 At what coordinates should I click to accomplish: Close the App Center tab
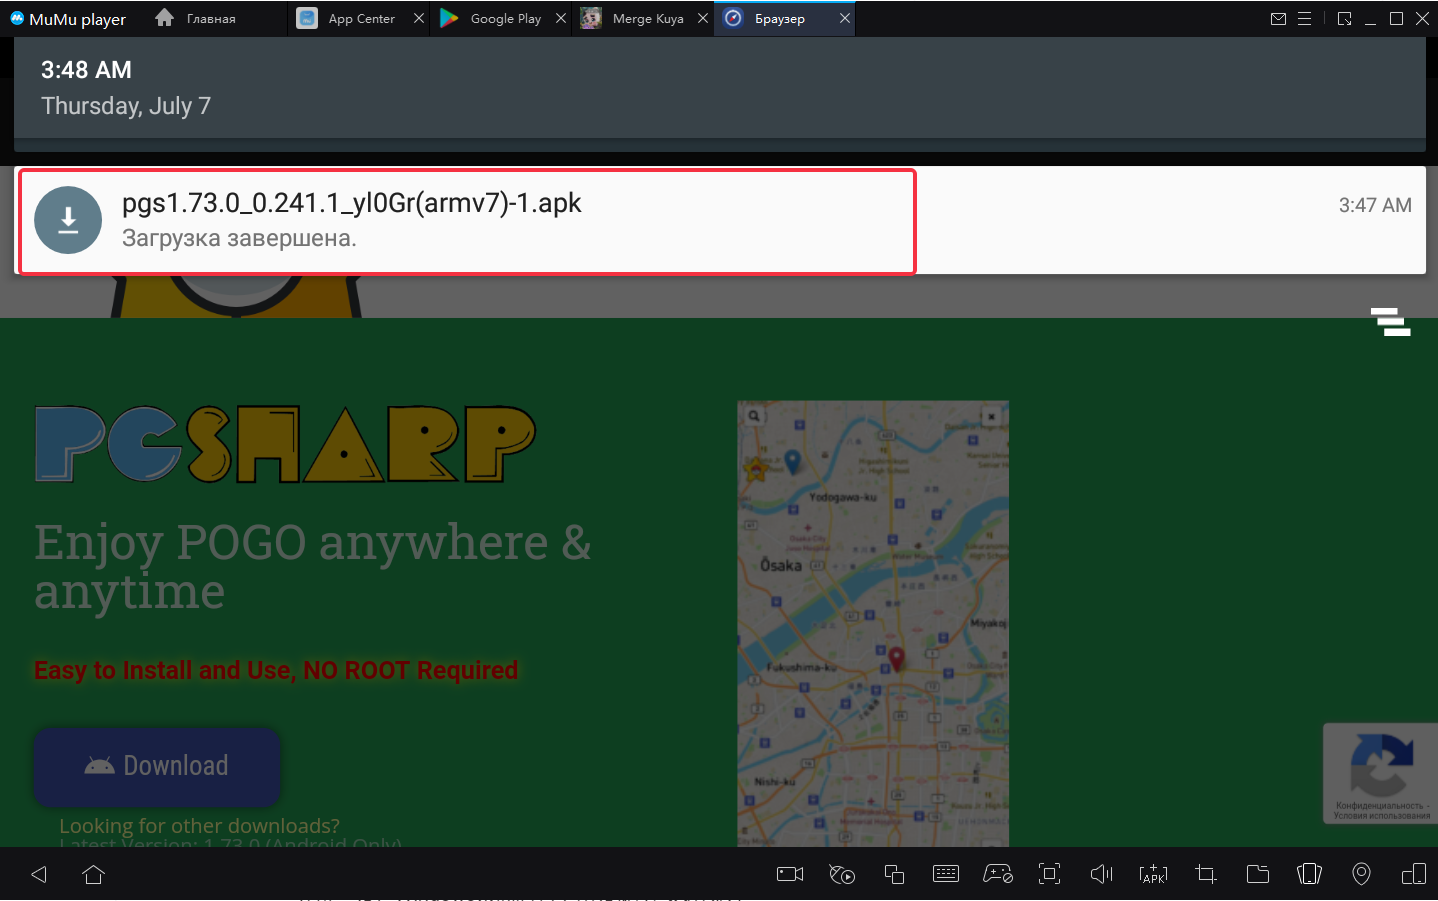point(419,18)
